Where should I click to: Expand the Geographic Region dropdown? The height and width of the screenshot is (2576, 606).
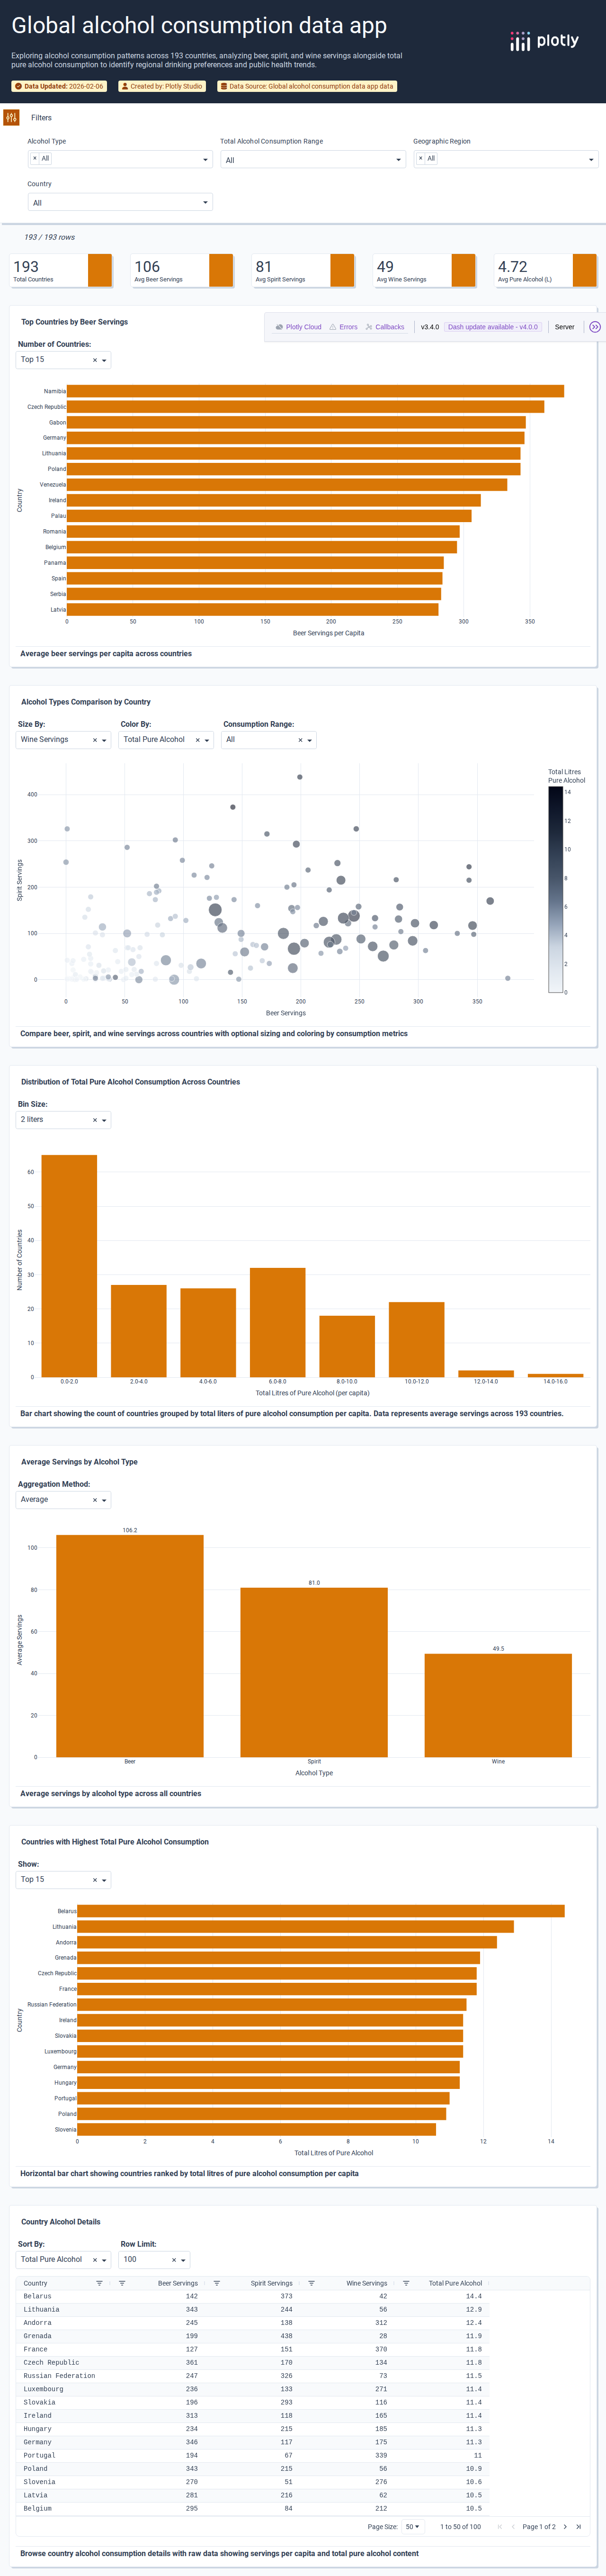591,160
